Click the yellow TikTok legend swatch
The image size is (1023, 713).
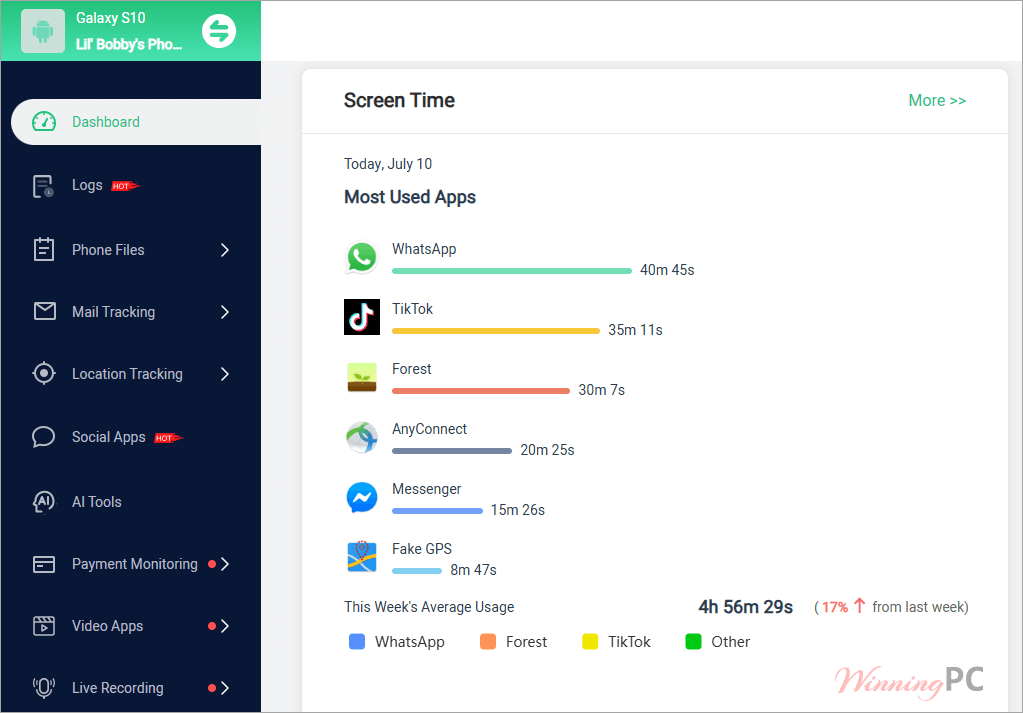pos(590,642)
